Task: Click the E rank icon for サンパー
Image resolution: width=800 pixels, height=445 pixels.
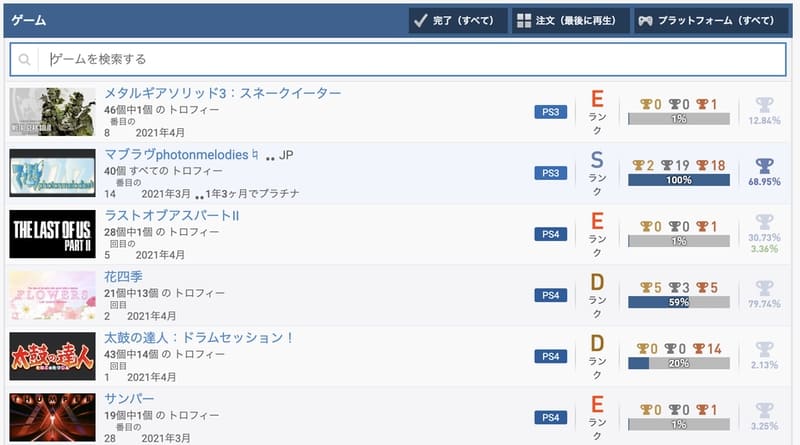Action: [x=597, y=405]
